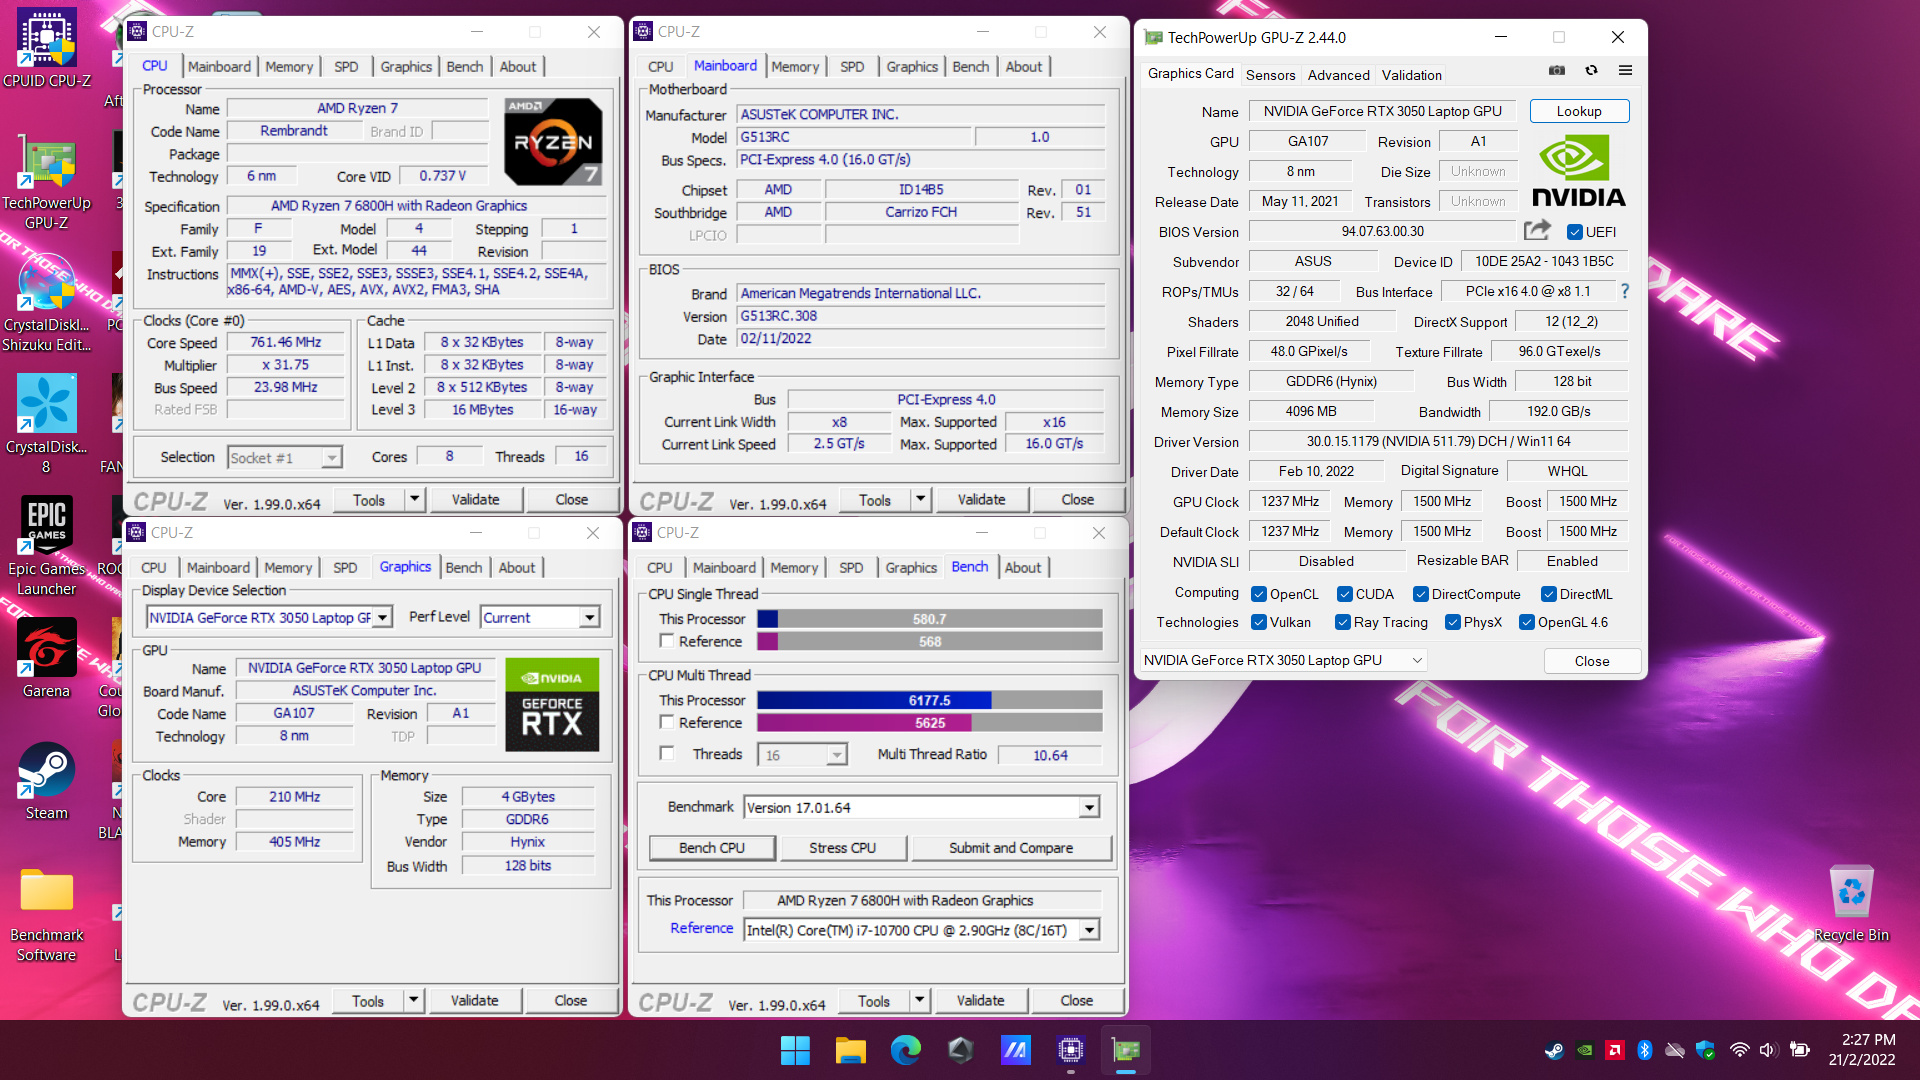Open Bus Interface help via the question mark icon
This screenshot has height=1080, width=1920.
[1625, 291]
